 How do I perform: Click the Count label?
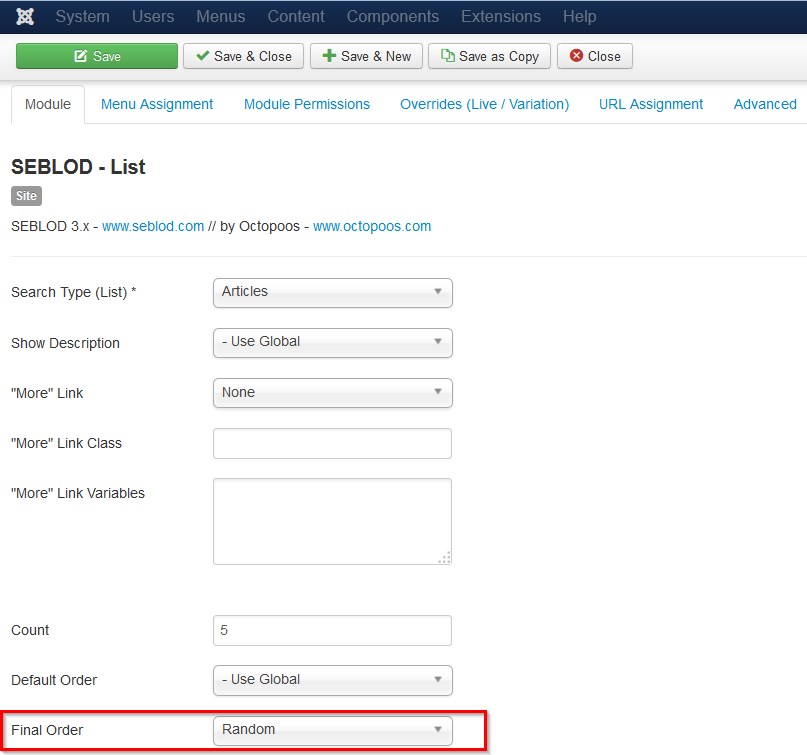click(30, 630)
